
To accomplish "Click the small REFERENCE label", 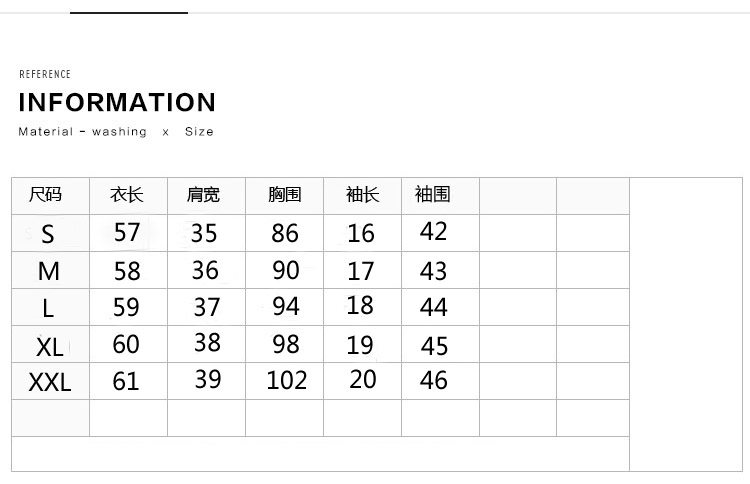I will coord(45,74).
